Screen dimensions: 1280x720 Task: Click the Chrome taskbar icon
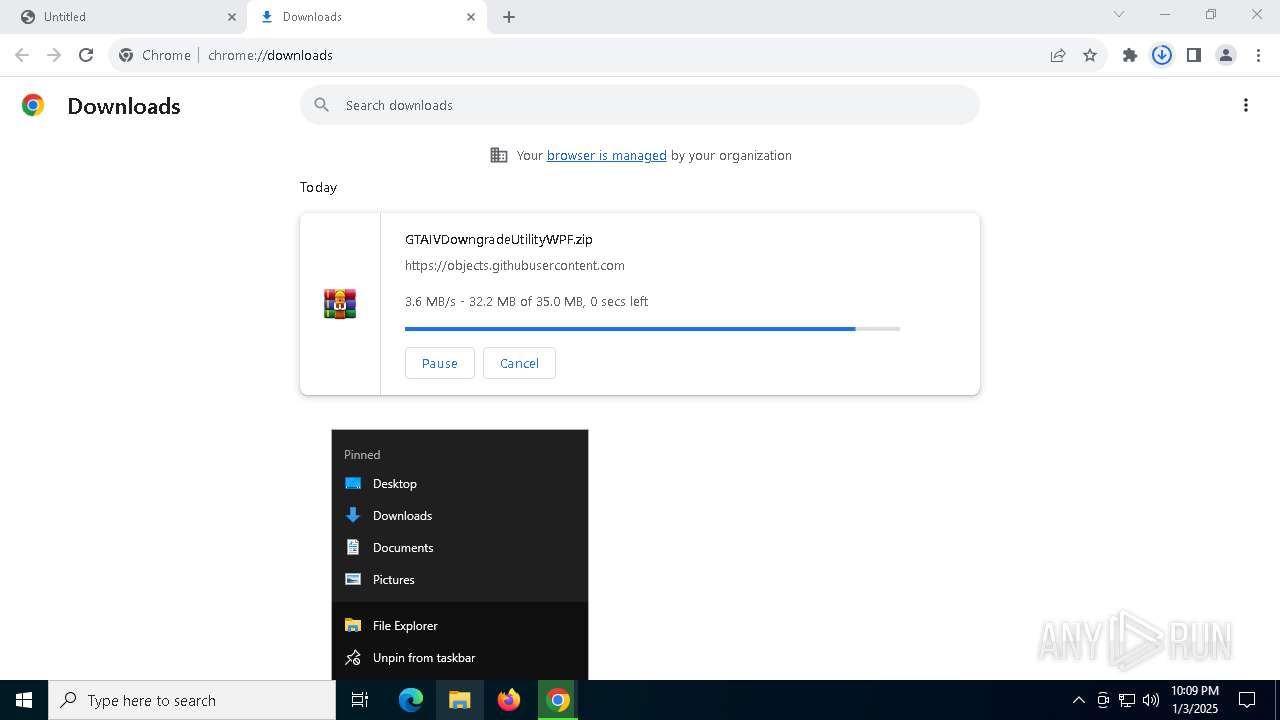558,700
